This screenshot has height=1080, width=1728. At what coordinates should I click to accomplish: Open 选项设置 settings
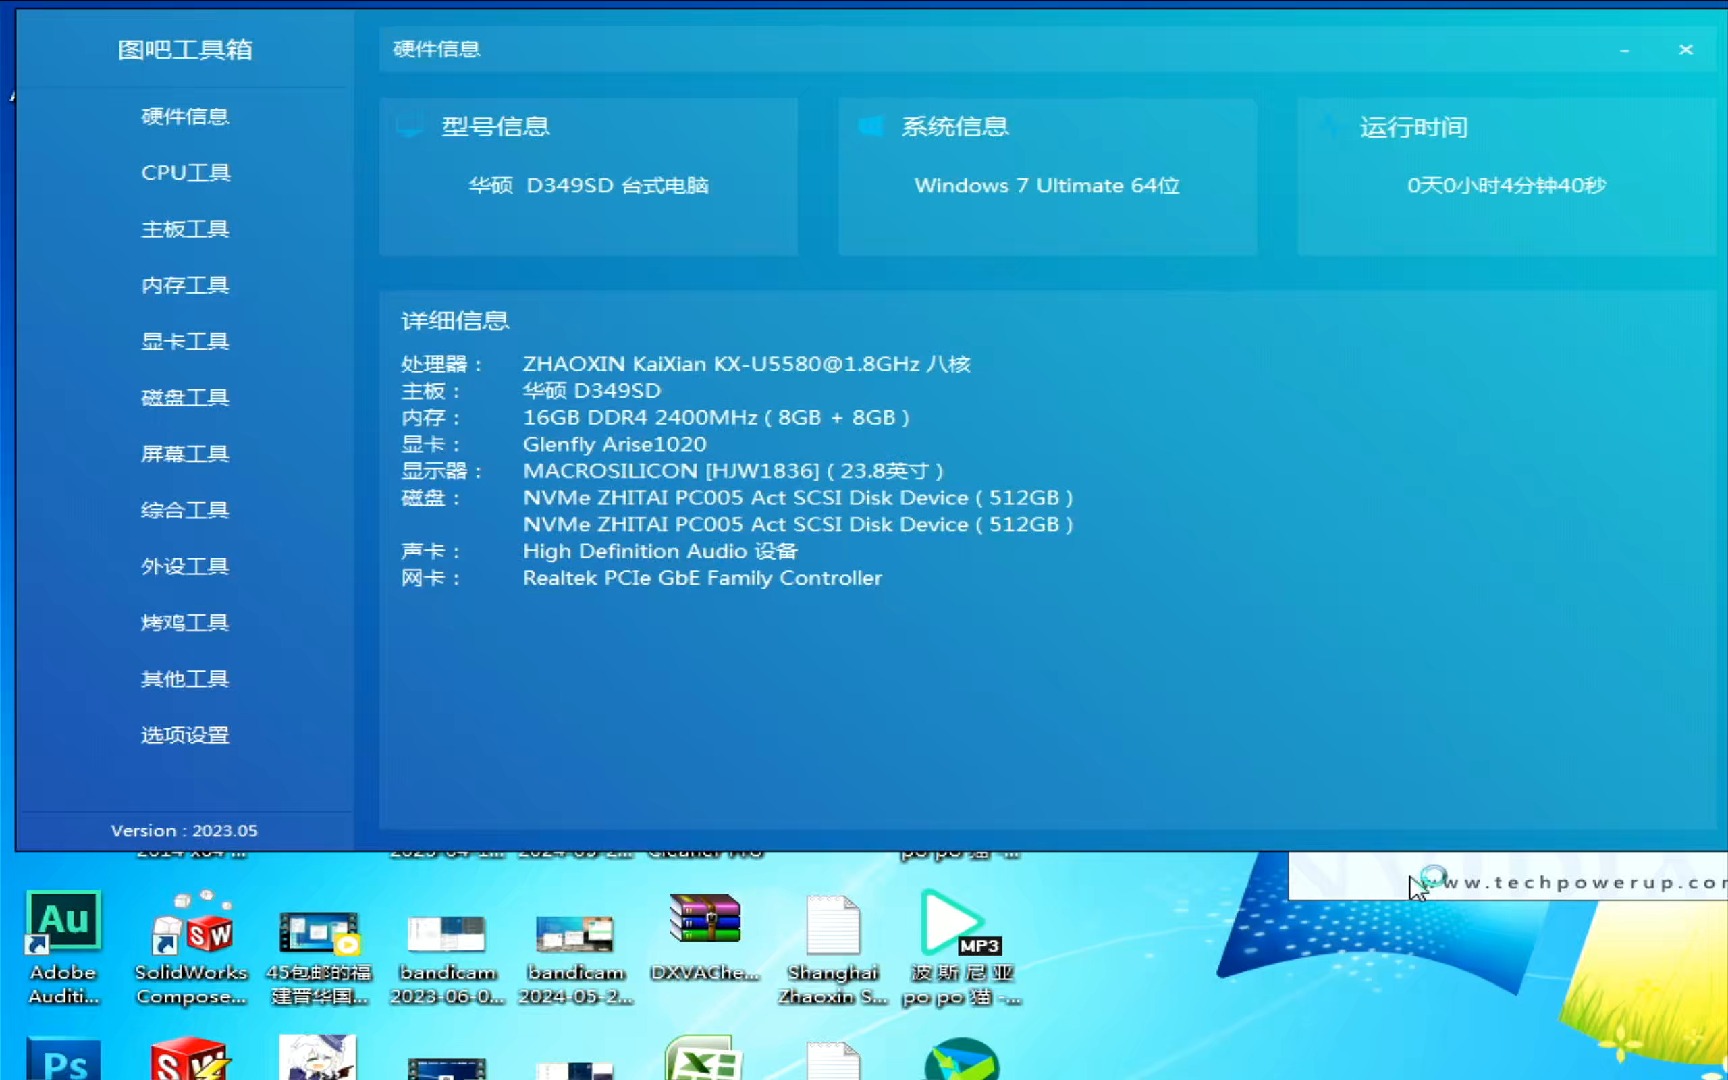(185, 735)
